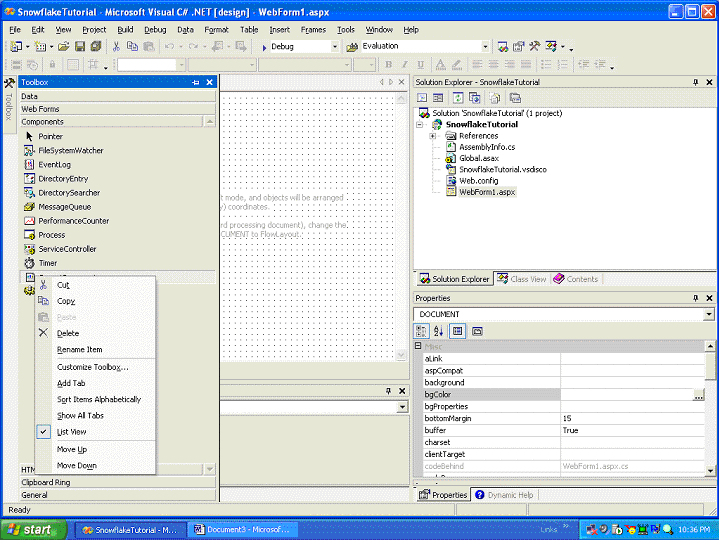Click the Bold formatting icon
This screenshot has width=719, height=540.
click(x=388, y=65)
